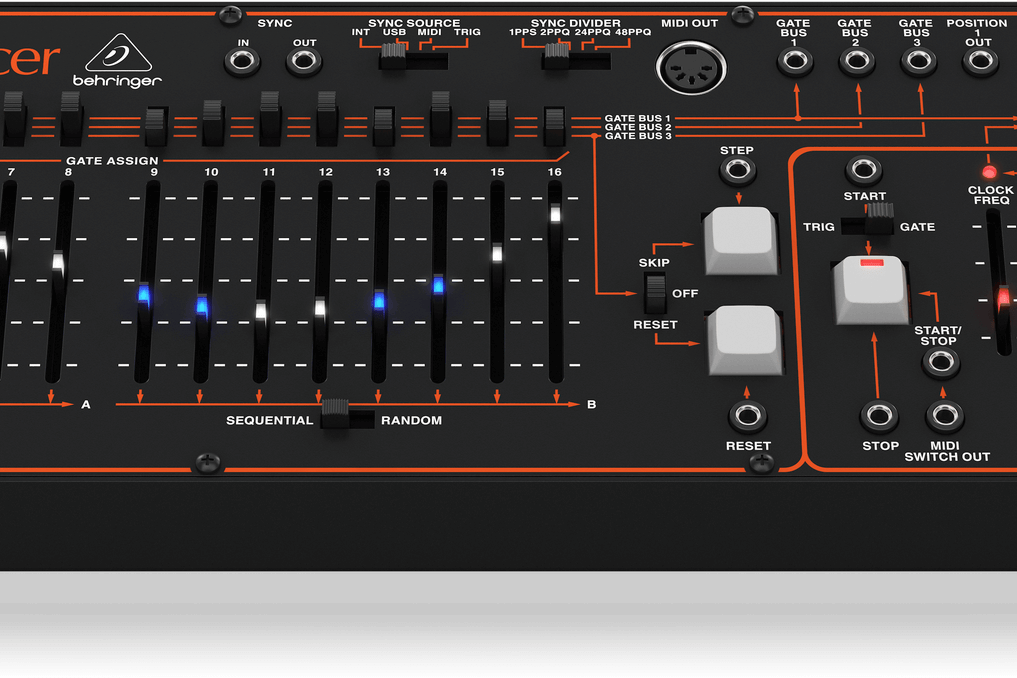This screenshot has width=1017, height=678.
Task: Click step 12 slider cap
Action: coord(320,308)
